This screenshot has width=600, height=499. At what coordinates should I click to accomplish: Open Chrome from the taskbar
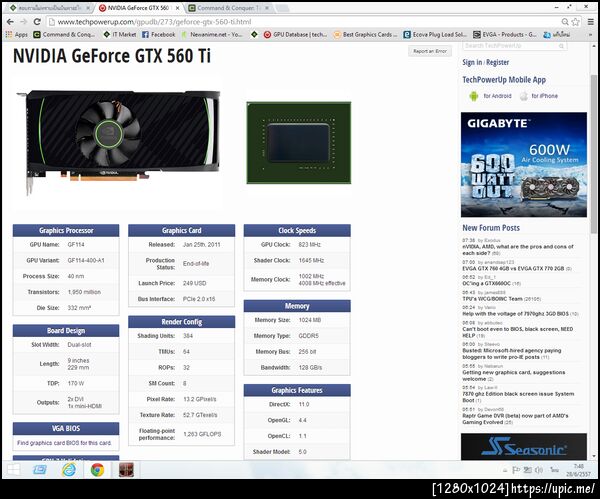97,470
